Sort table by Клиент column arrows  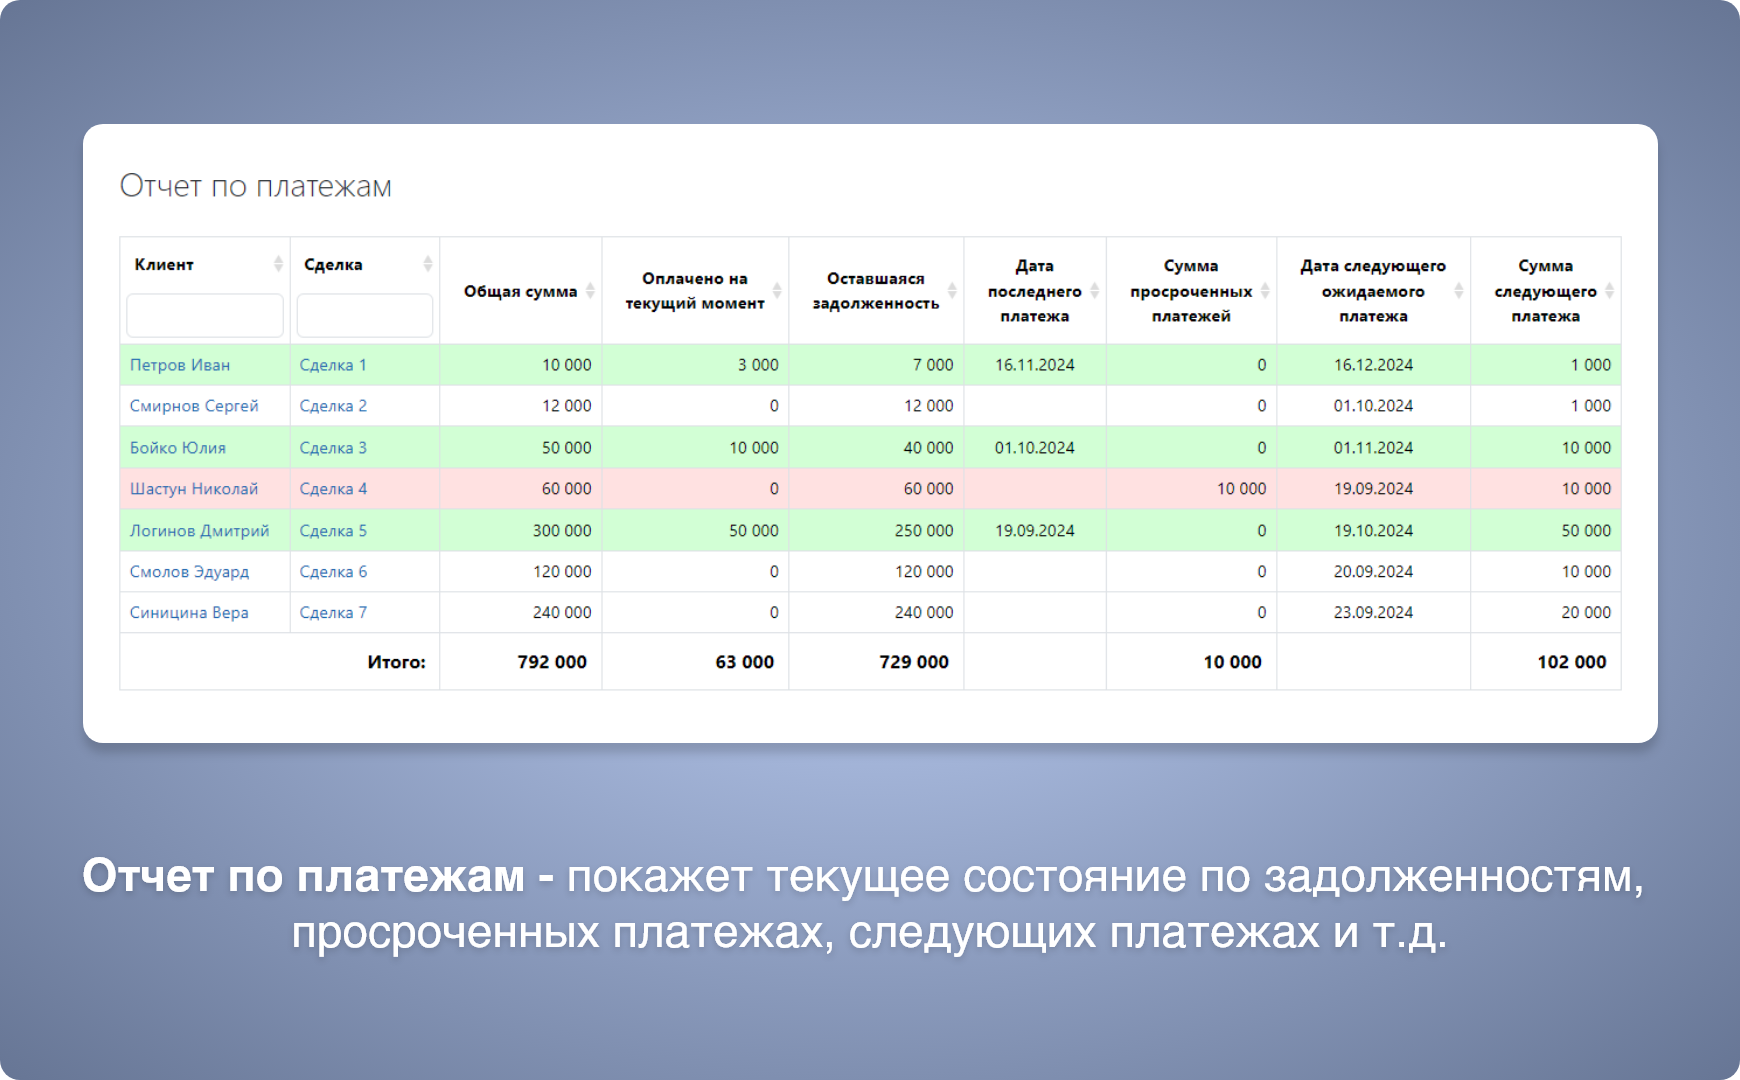[278, 264]
